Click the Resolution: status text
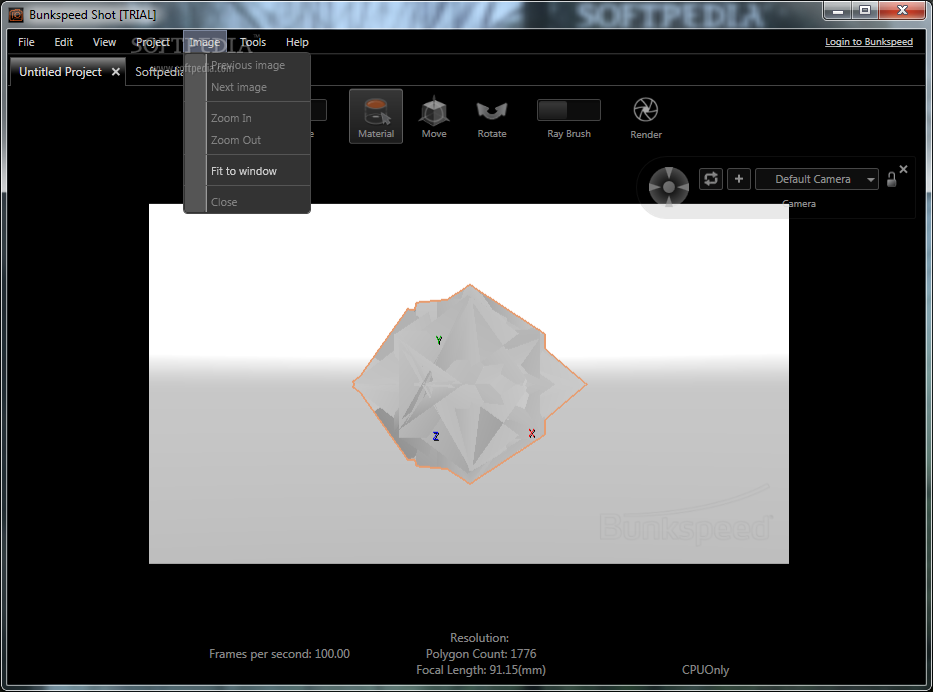Screen dimensions: 933x692 pyautogui.click(x=480, y=638)
